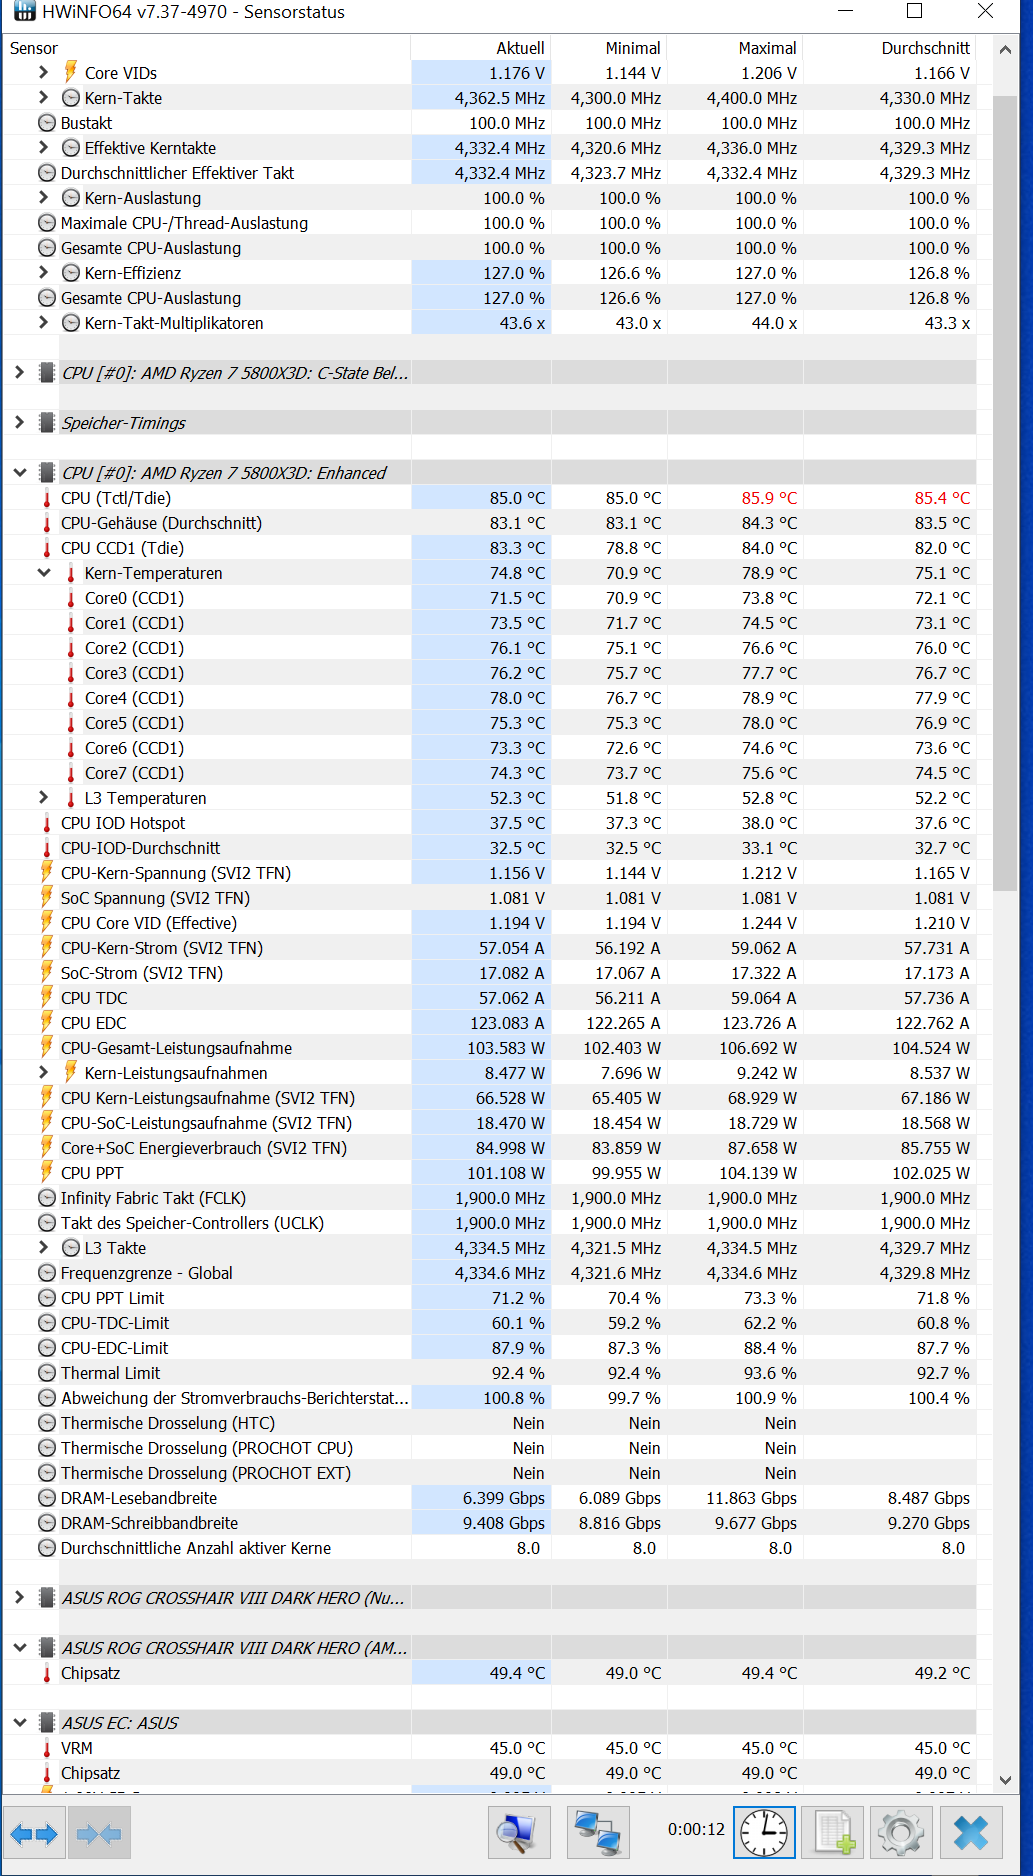This screenshot has height=1876, width=1033.
Task: Click the Aktuell column header
Action: (481, 48)
